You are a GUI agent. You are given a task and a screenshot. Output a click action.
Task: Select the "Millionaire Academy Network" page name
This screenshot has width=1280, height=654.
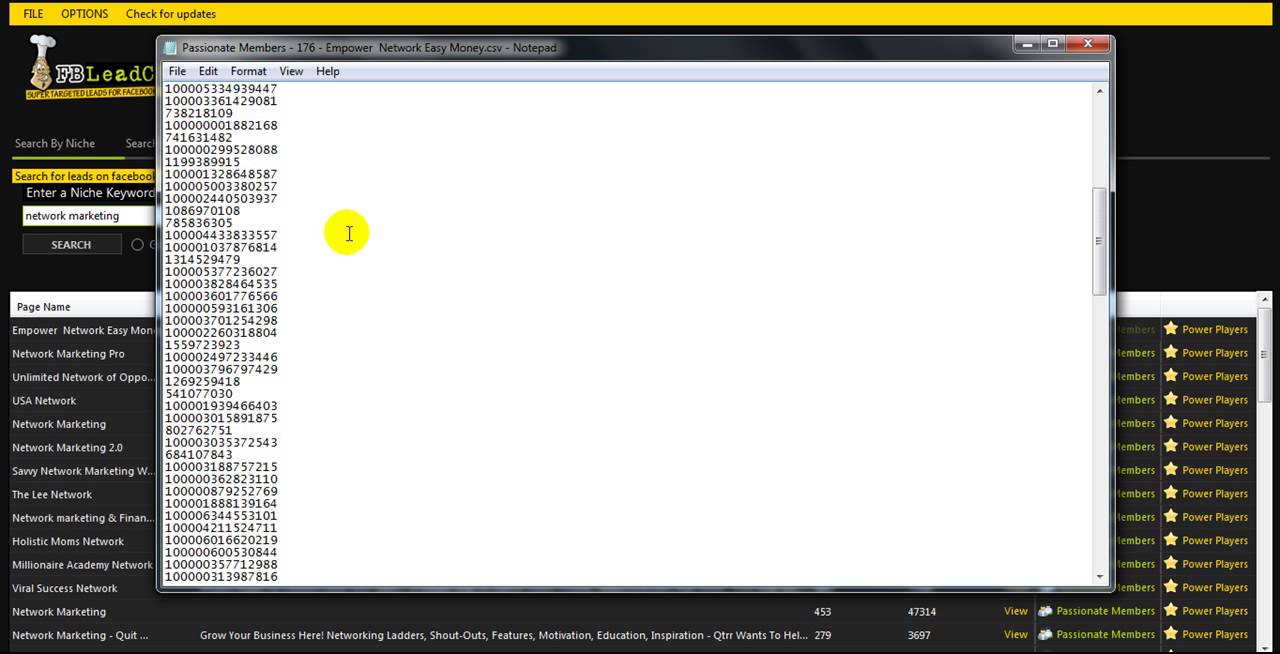[82, 565]
